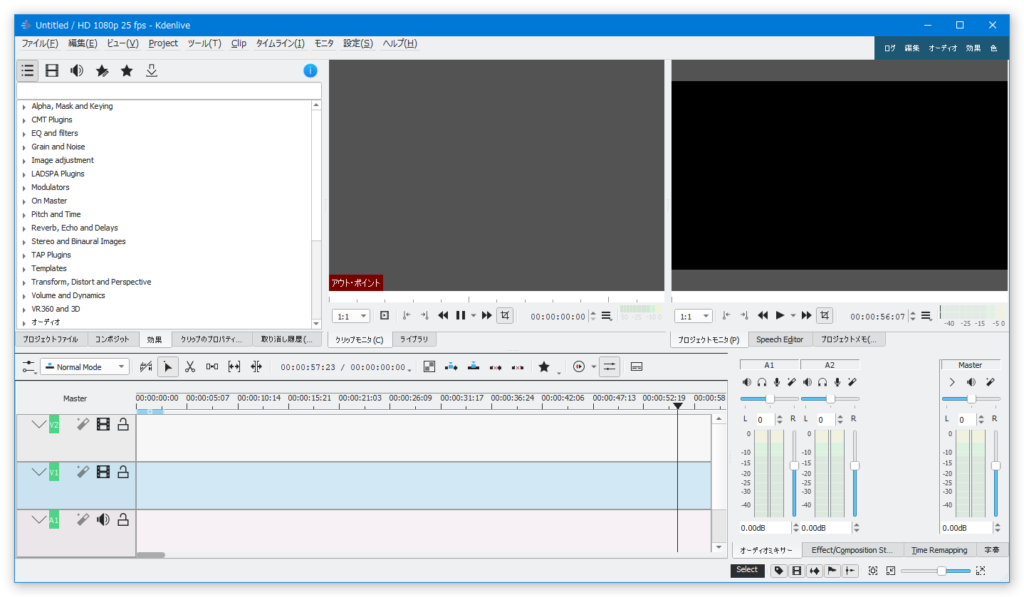This screenshot has height=597, width=1024.
Task: Switch to the Time Remapping tab
Action: pos(939,550)
